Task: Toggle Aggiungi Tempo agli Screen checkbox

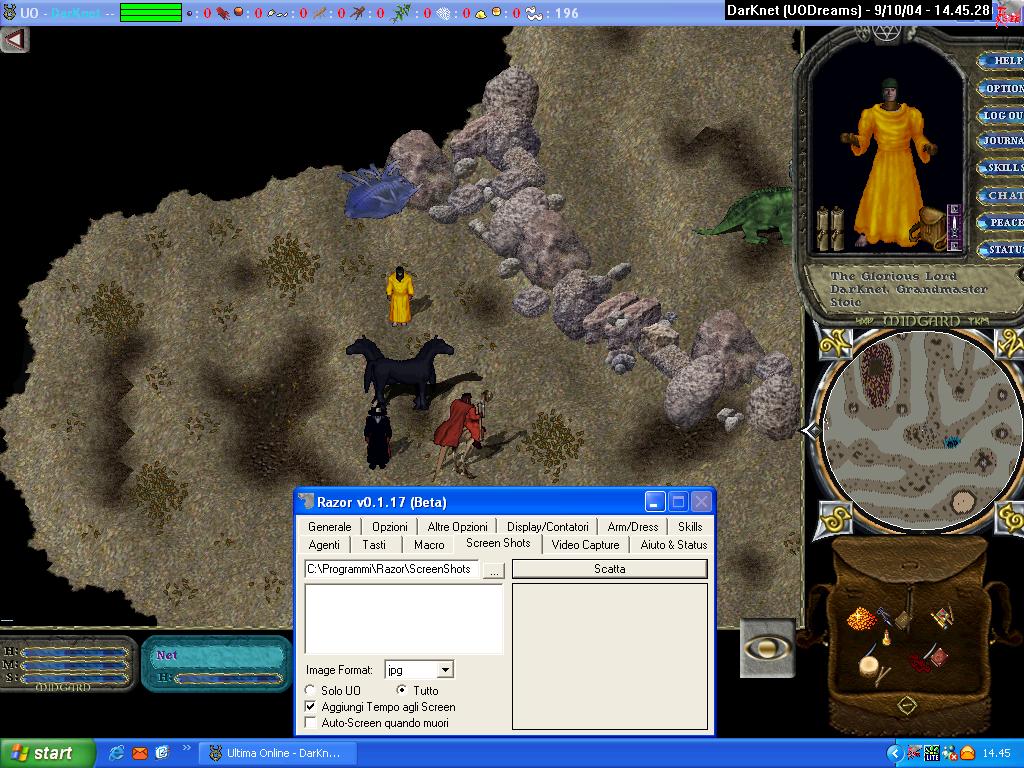Action: [x=311, y=707]
